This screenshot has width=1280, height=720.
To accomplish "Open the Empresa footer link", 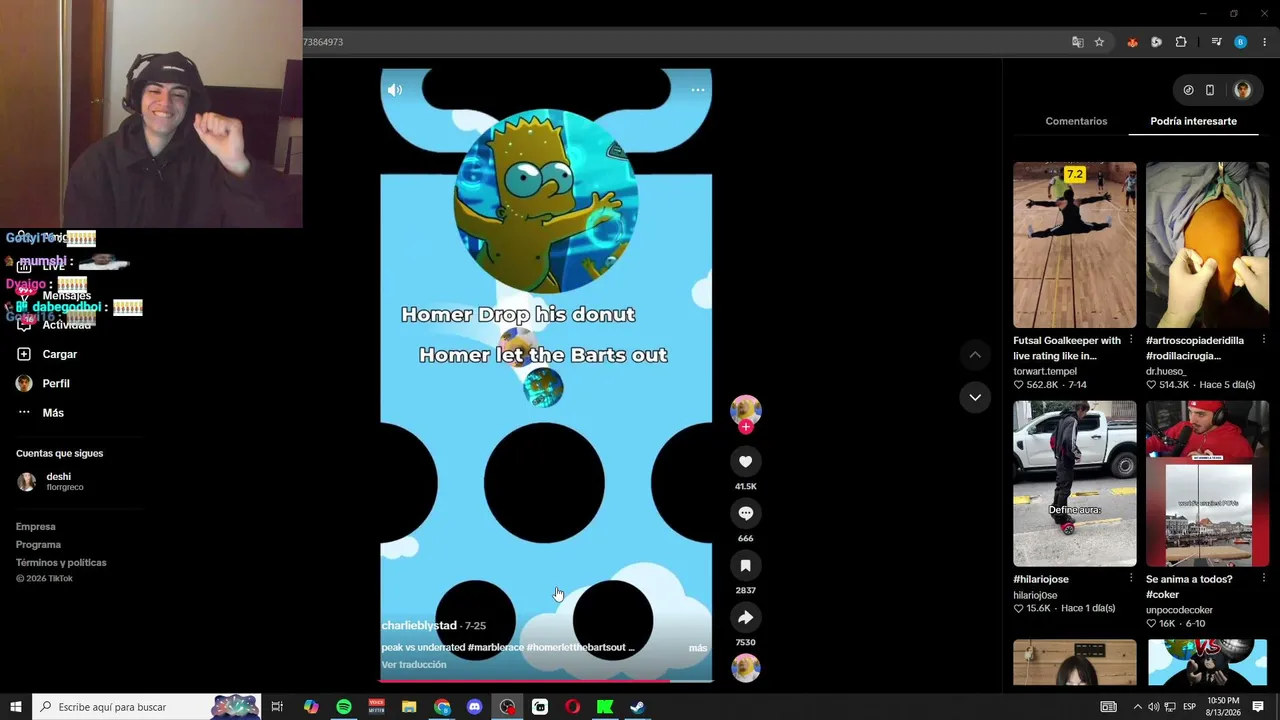I will (36, 527).
